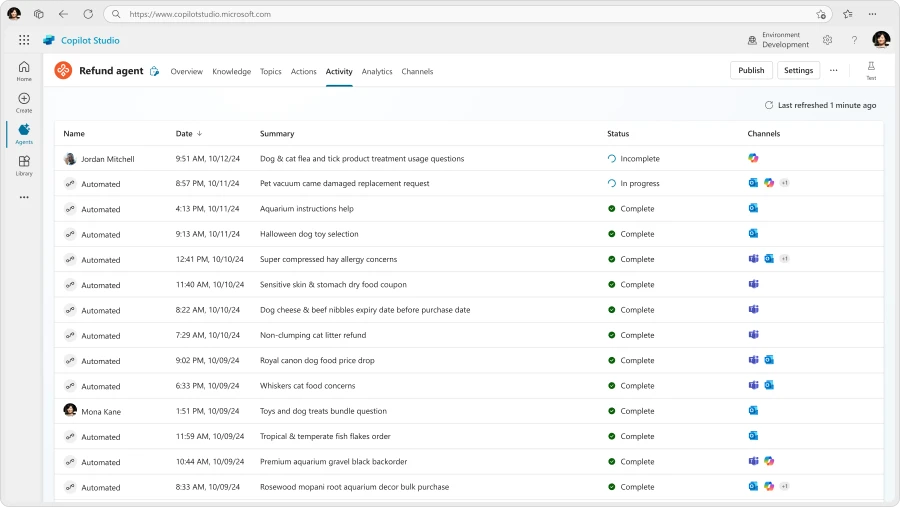Switch to the Knowledge tab
The image size is (900, 507).
click(231, 71)
